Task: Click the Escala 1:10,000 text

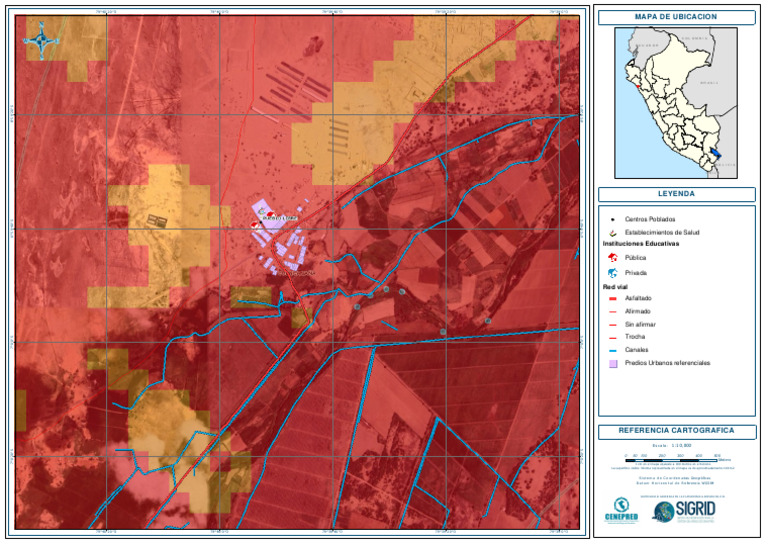Action: tap(672, 446)
